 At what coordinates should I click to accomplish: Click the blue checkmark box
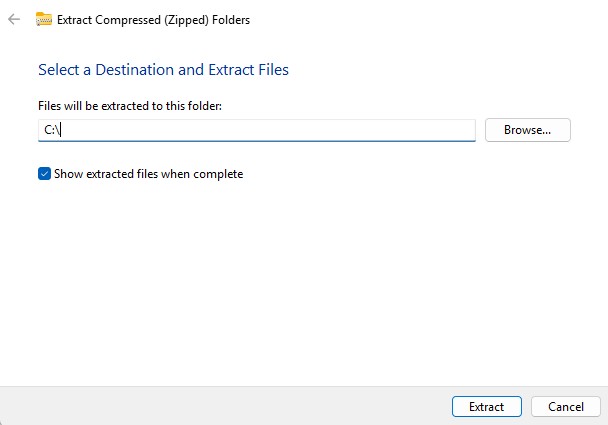point(44,174)
